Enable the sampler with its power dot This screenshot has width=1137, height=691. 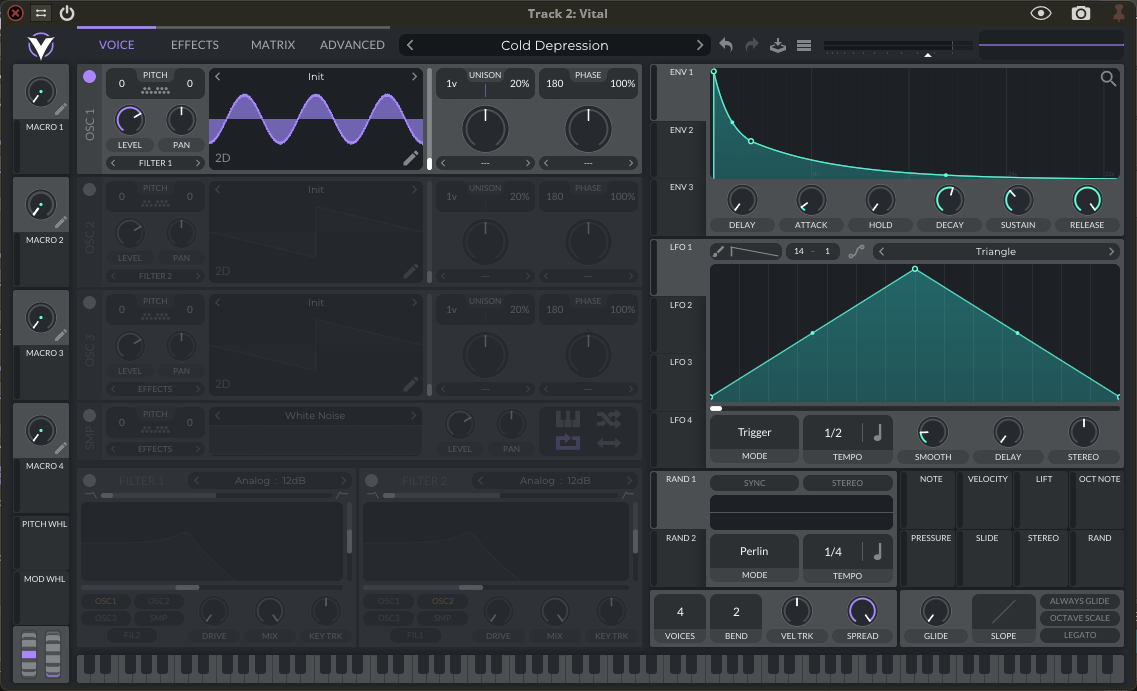point(89,416)
